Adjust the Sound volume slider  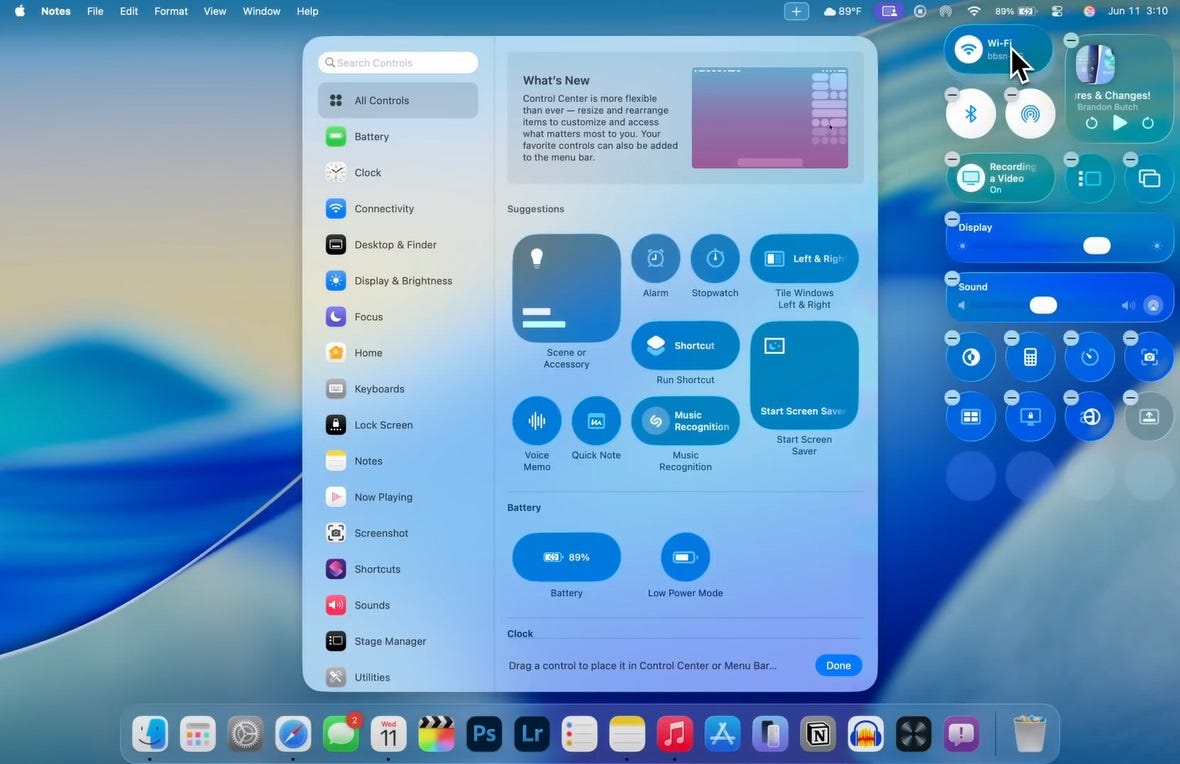[1043, 305]
